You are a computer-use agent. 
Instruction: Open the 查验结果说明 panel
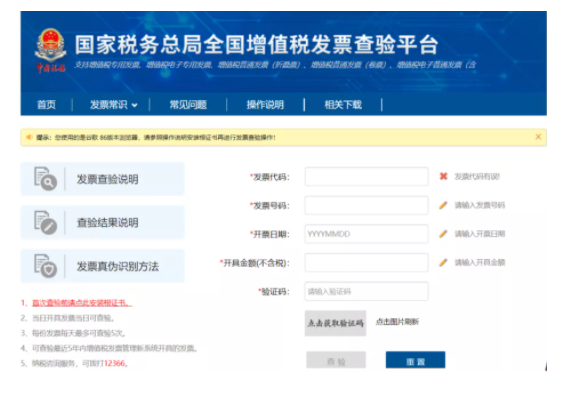click(x=102, y=223)
